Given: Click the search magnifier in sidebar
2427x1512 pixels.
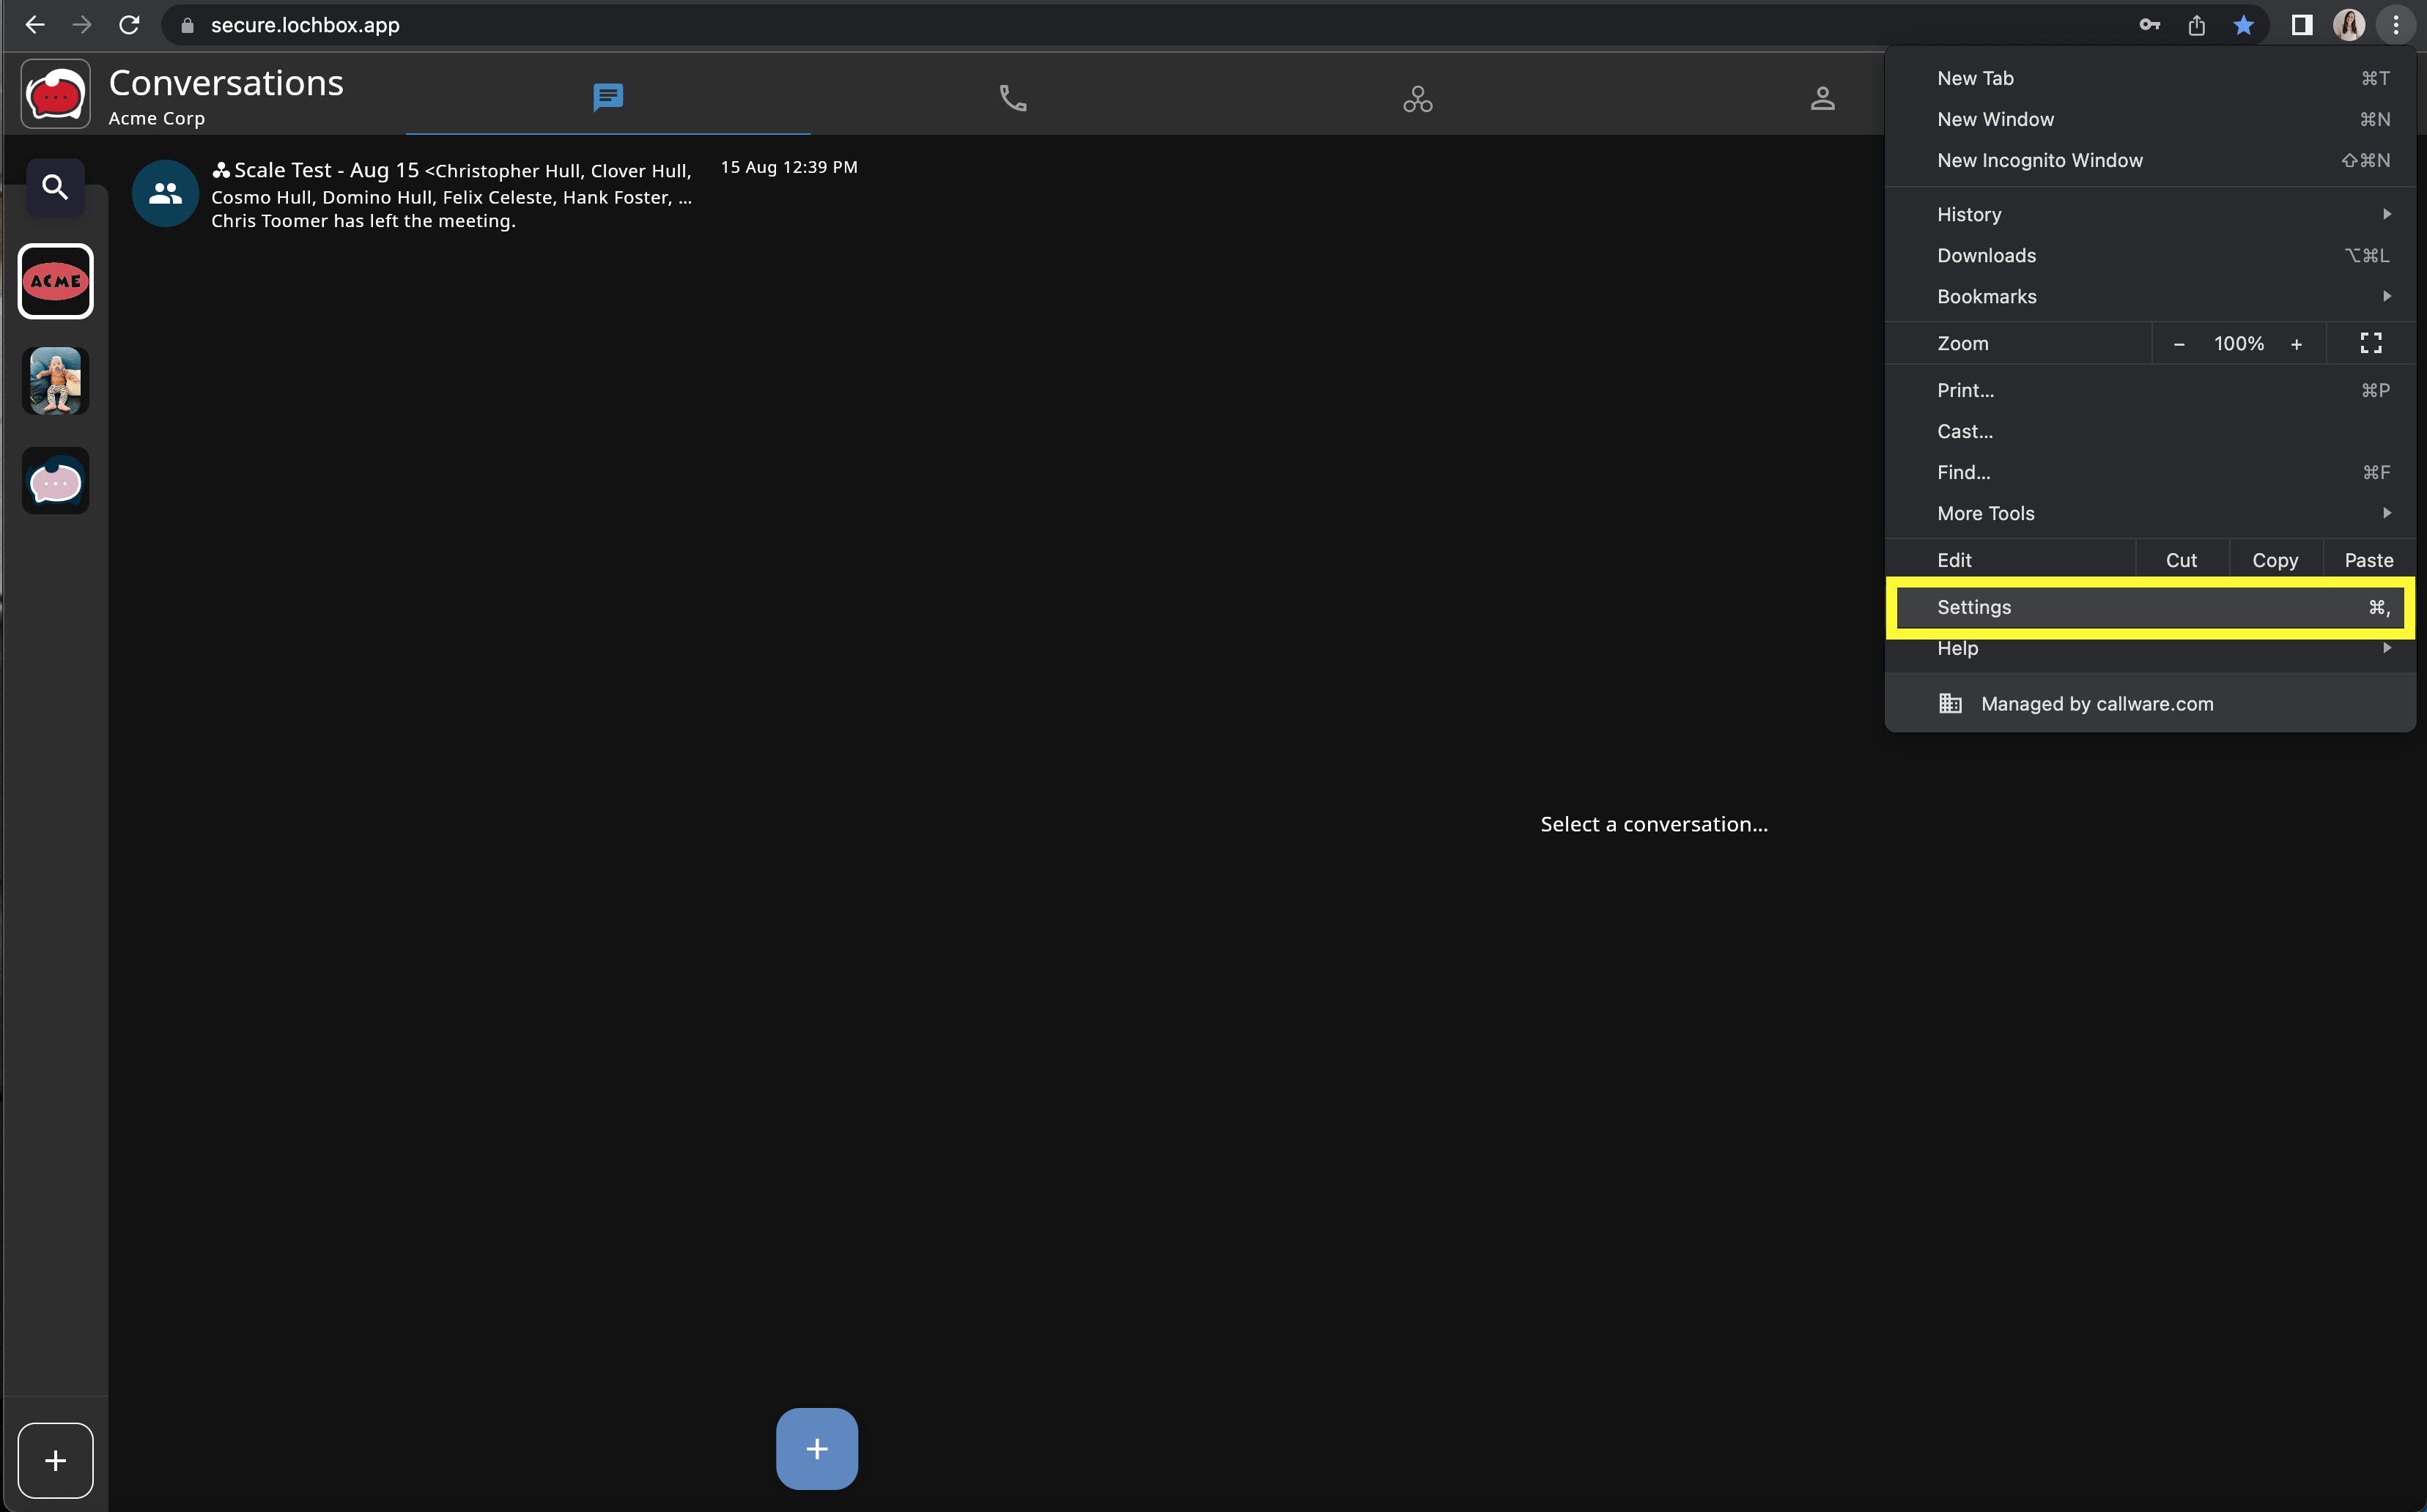Looking at the screenshot, I should click(55, 187).
